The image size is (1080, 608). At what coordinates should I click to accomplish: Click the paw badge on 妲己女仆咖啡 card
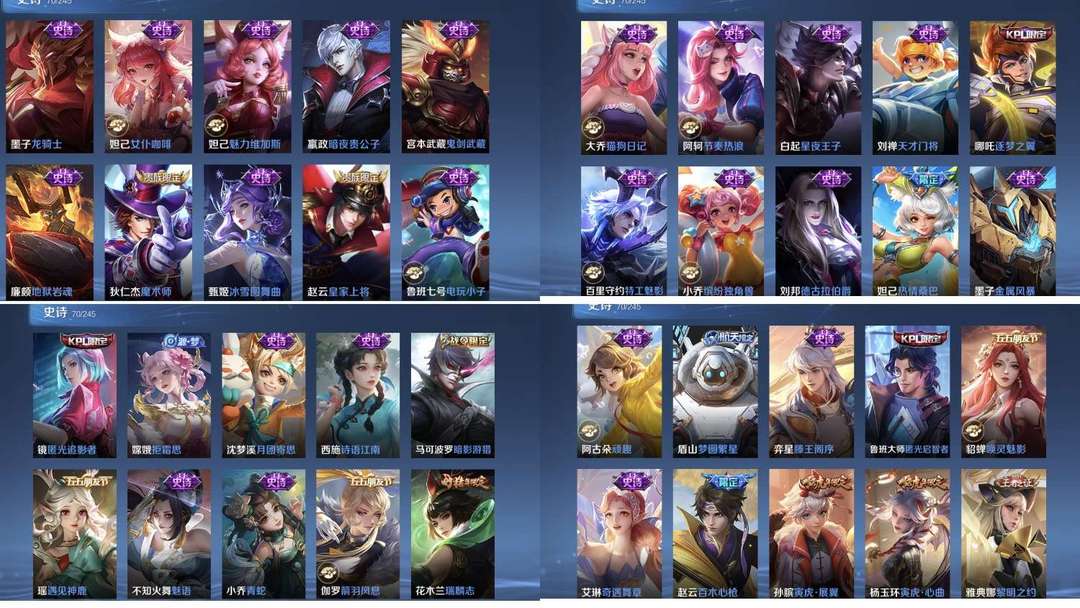tap(117, 126)
